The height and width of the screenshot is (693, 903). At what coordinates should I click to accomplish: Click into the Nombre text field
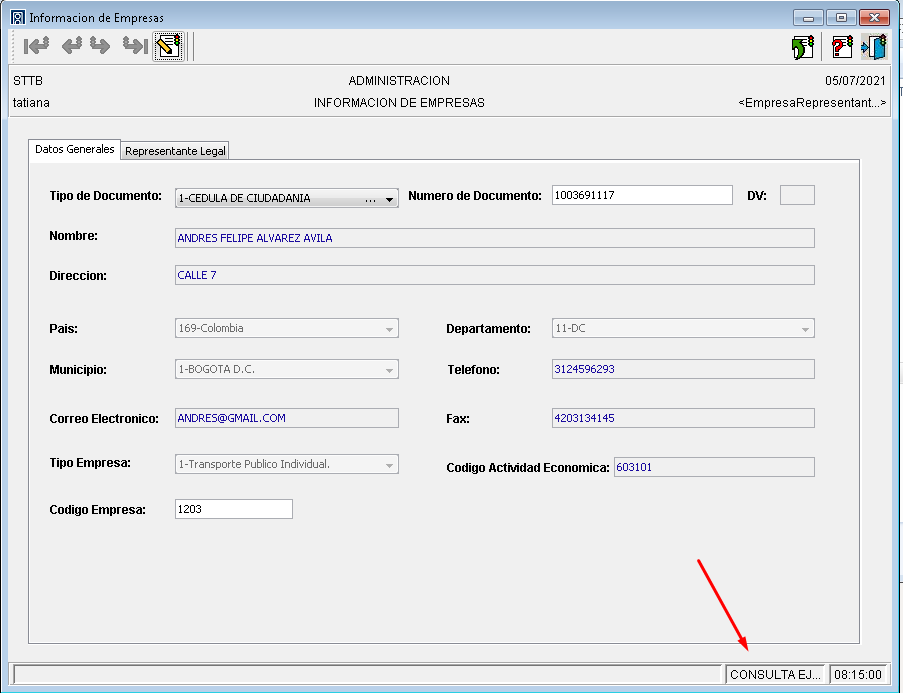point(494,238)
